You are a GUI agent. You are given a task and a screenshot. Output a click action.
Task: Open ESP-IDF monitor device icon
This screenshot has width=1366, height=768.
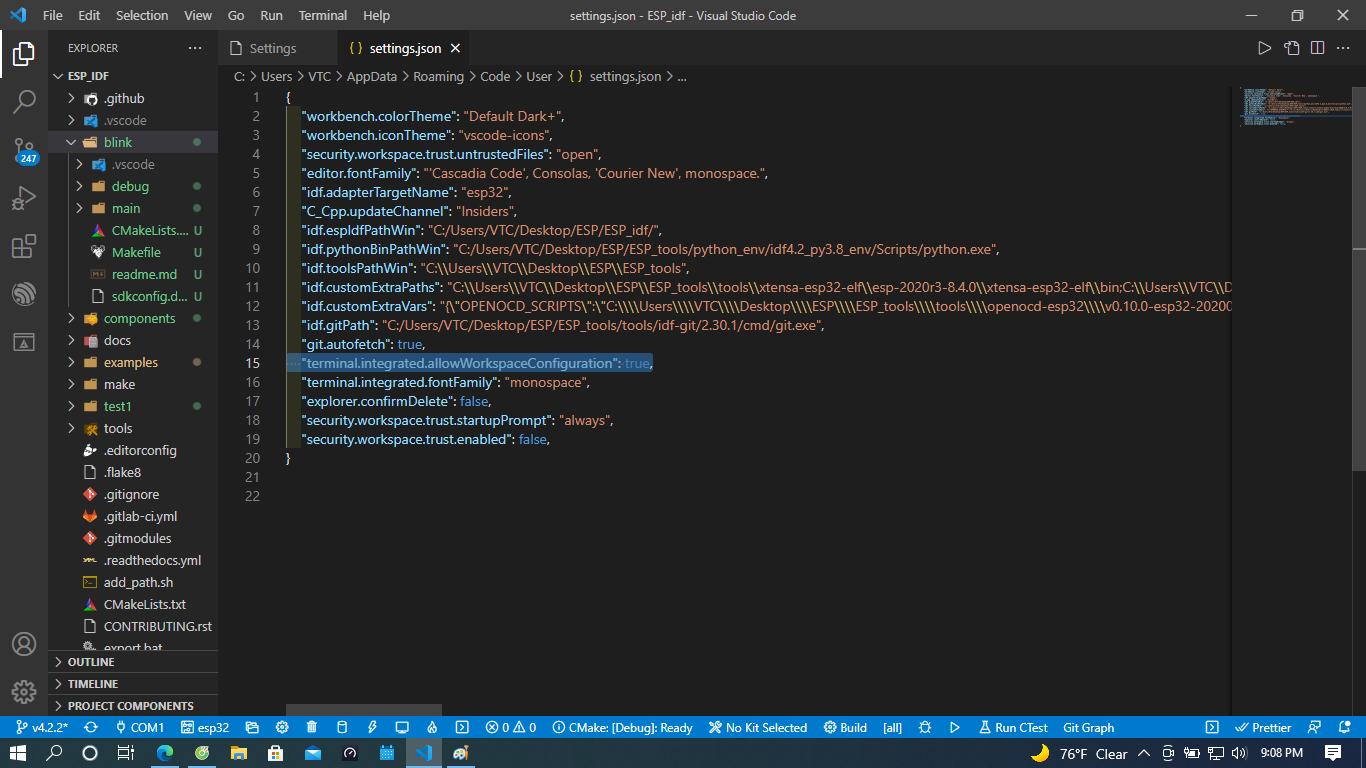click(402, 727)
